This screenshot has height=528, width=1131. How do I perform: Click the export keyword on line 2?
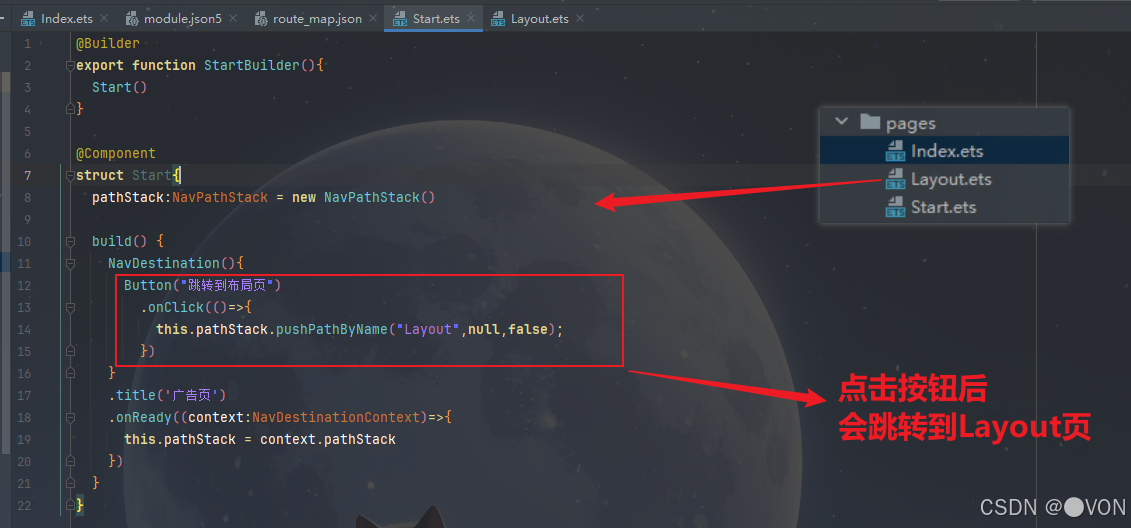click(x=100, y=65)
